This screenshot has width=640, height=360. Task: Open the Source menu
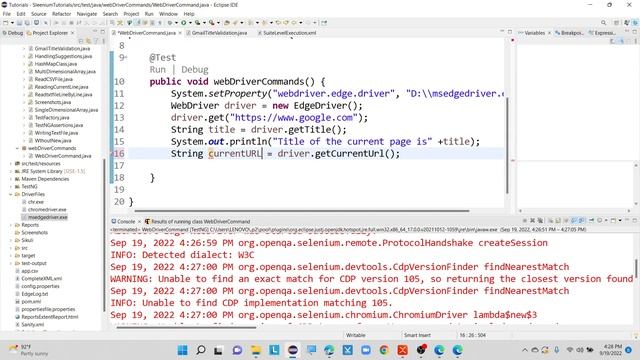(x=39, y=14)
